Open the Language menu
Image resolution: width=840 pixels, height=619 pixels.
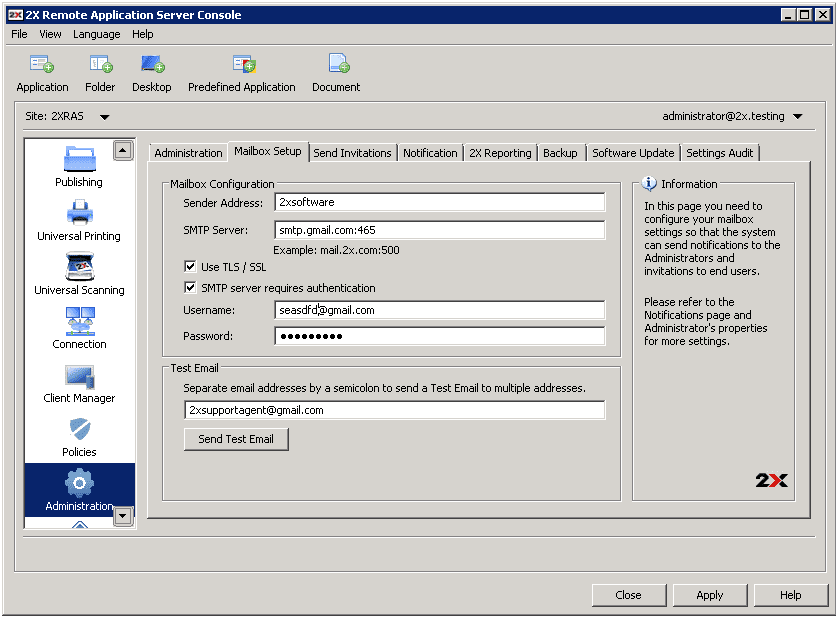coord(97,34)
